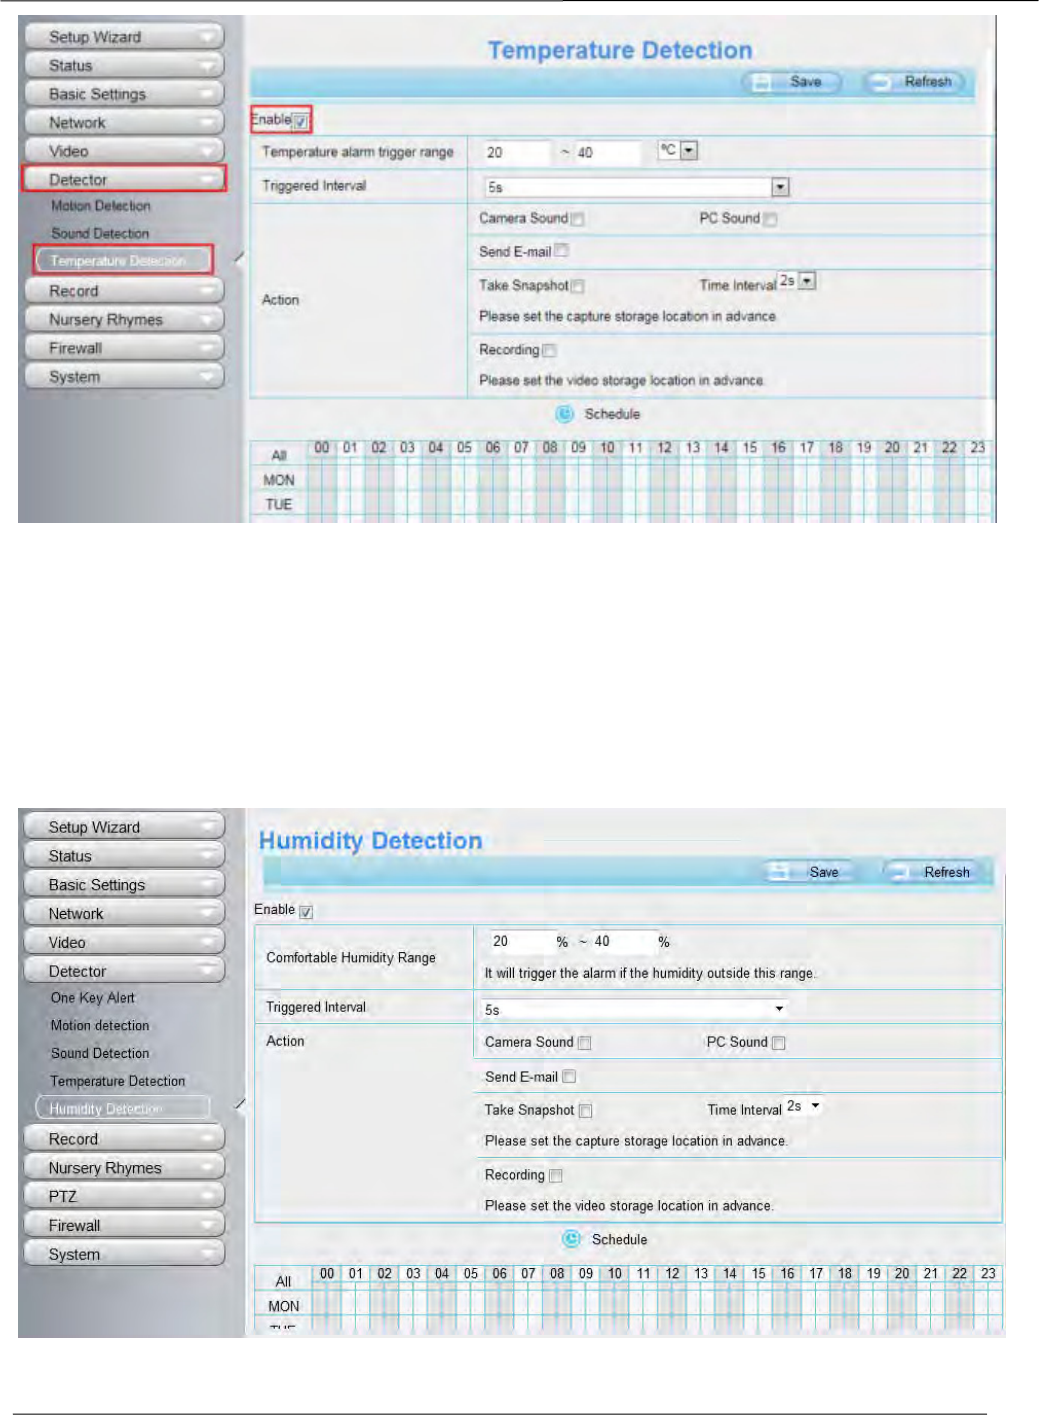This screenshot has height=1415, width=1039.
Task: Select Motion detection in the Humidity page sidebar
Action: tap(100, 1026)
